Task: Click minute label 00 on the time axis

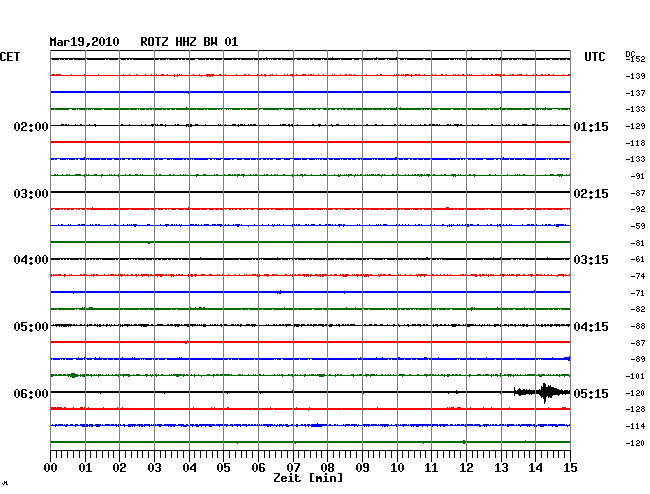Action: click(x=51, y=468)
